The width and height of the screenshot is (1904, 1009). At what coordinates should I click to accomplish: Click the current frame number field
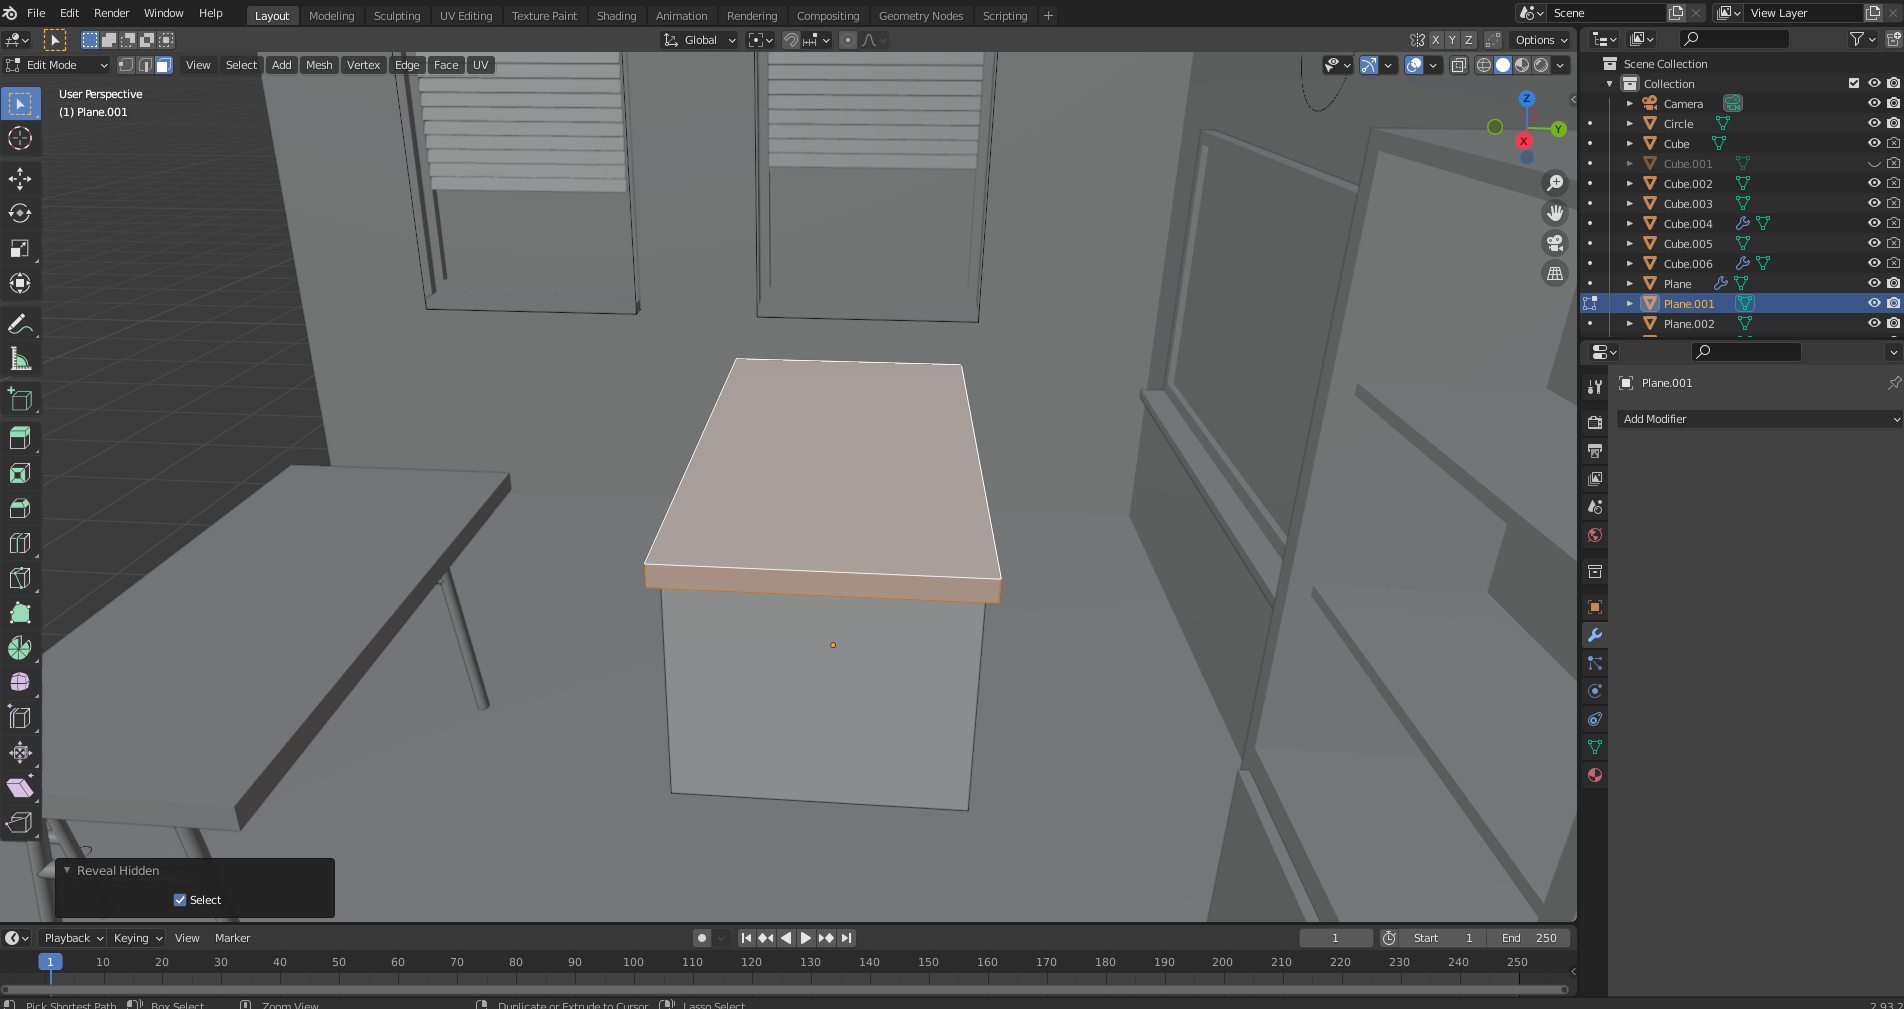coord(1335,938)
